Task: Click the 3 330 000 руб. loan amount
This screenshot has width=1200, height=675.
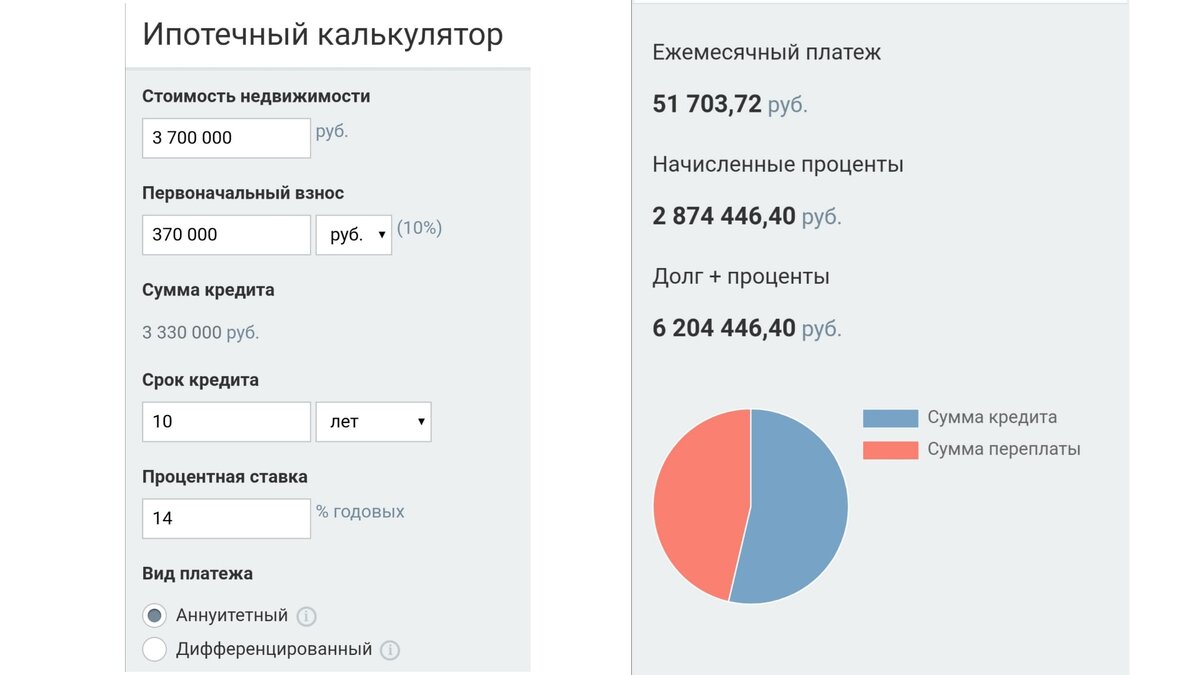Action: click(x=200, y=331)
